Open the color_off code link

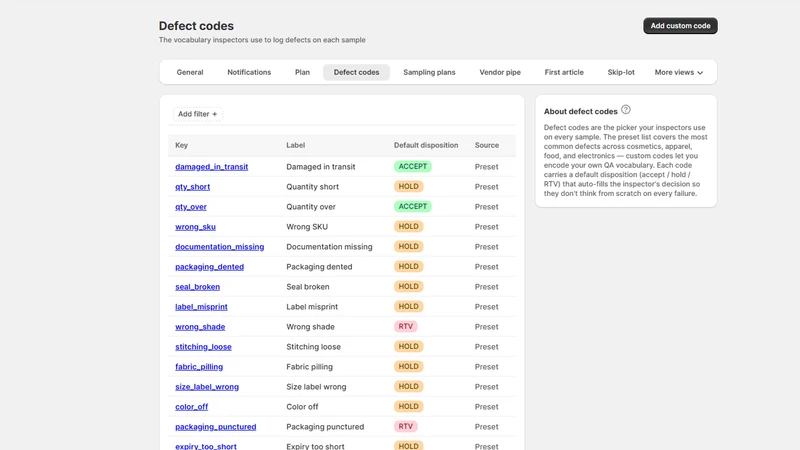(191, 407)
